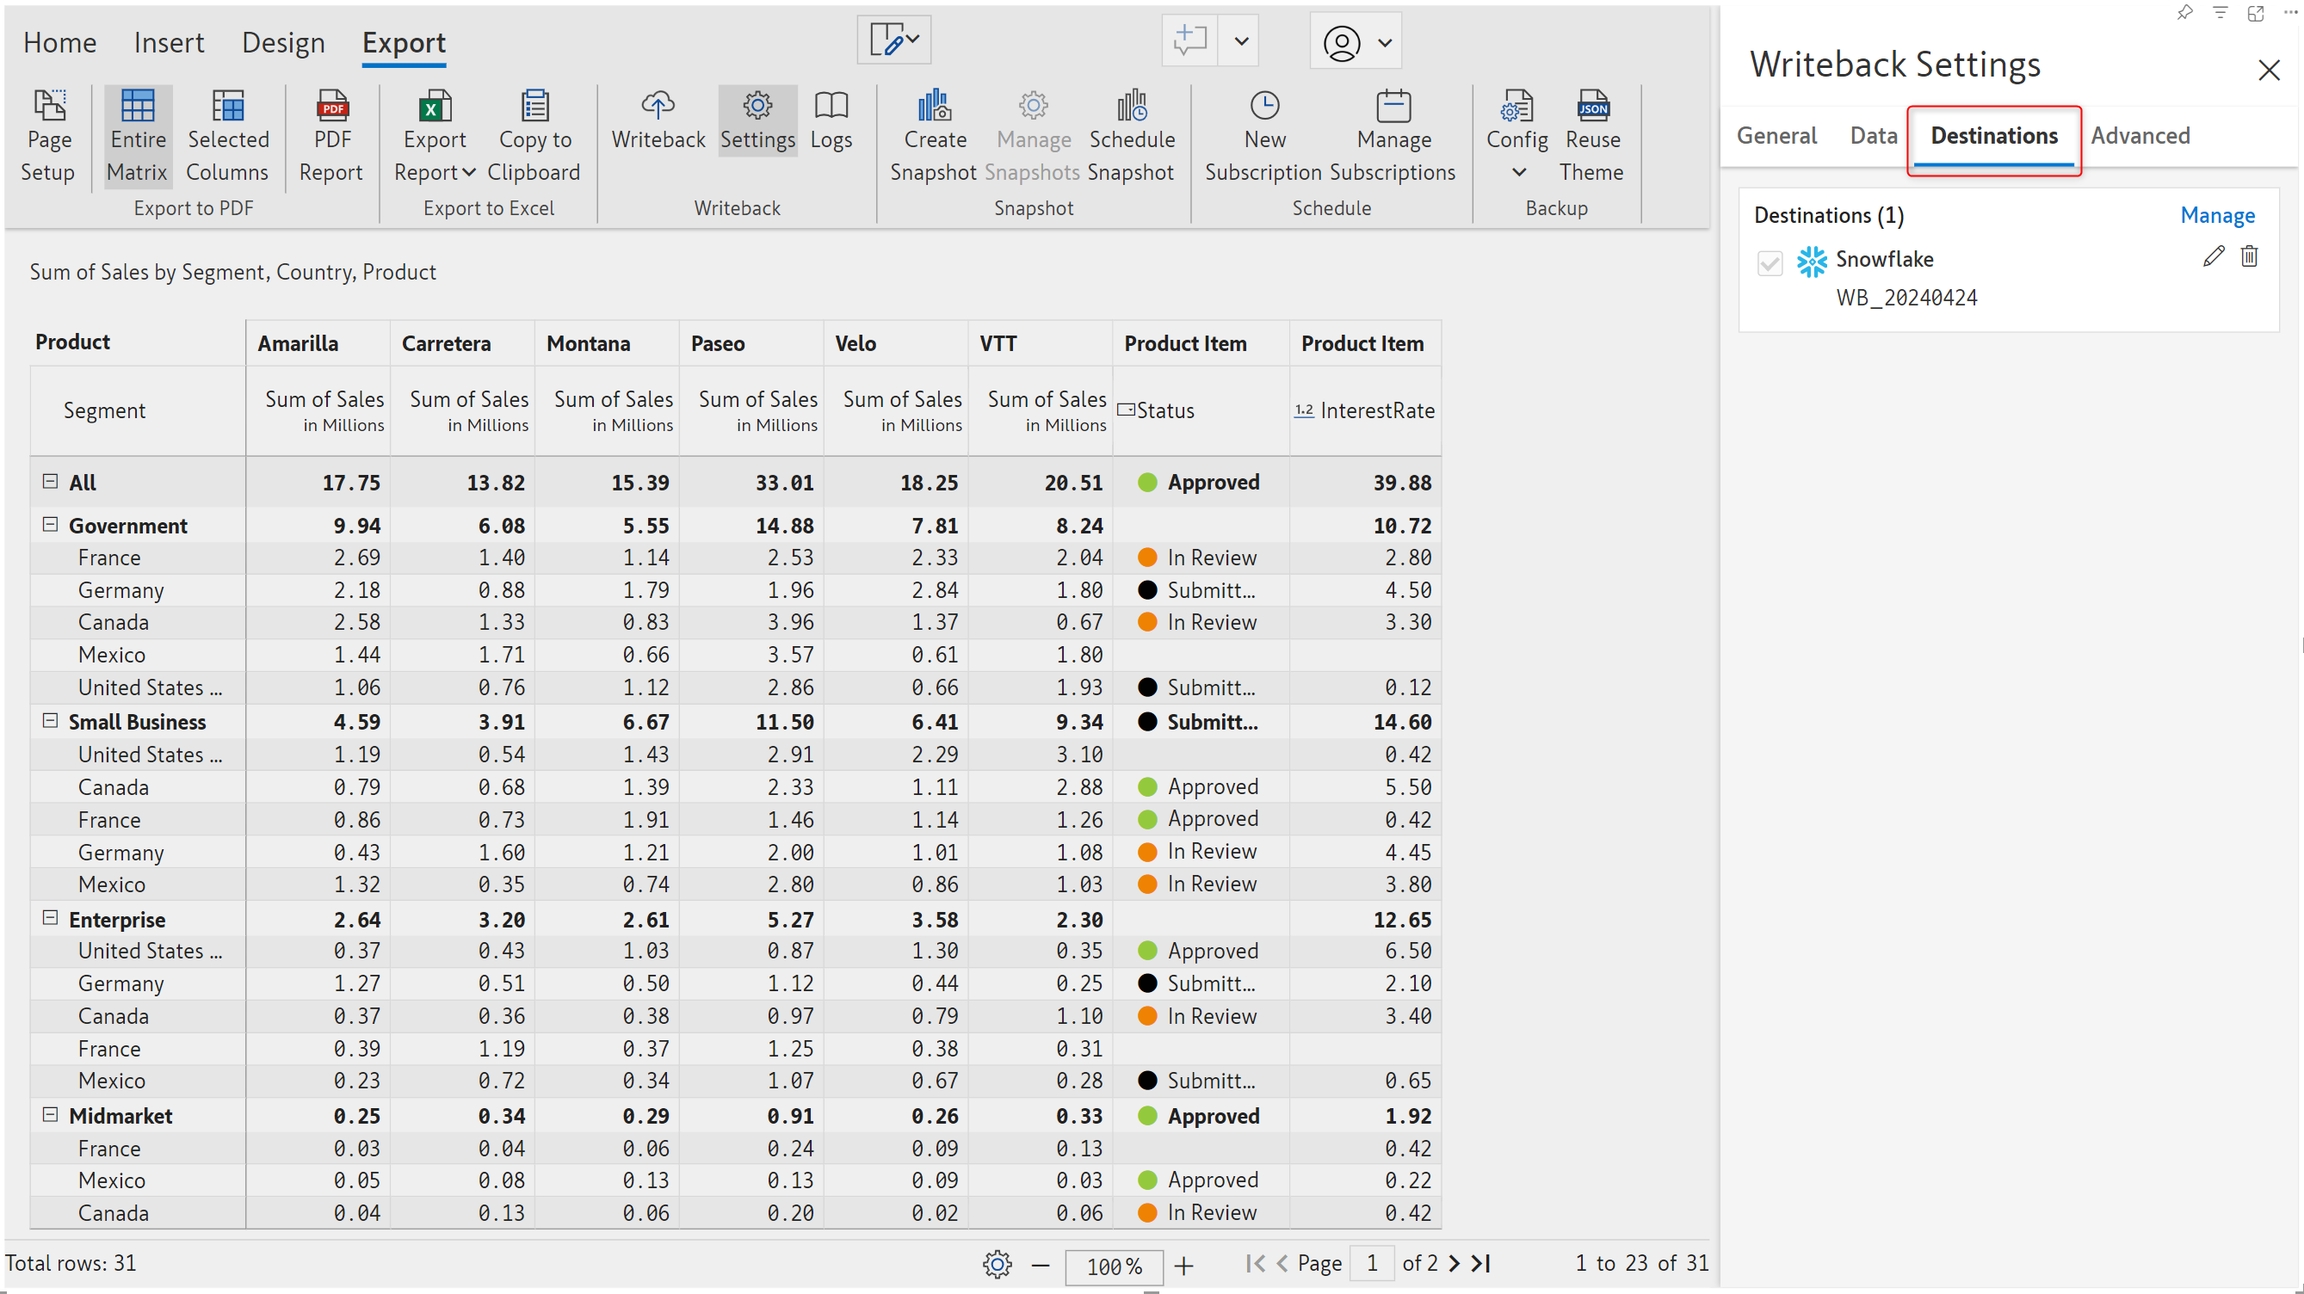Open the New Subscription clock icon
2304x1294 pixels.
point(1264,107)
